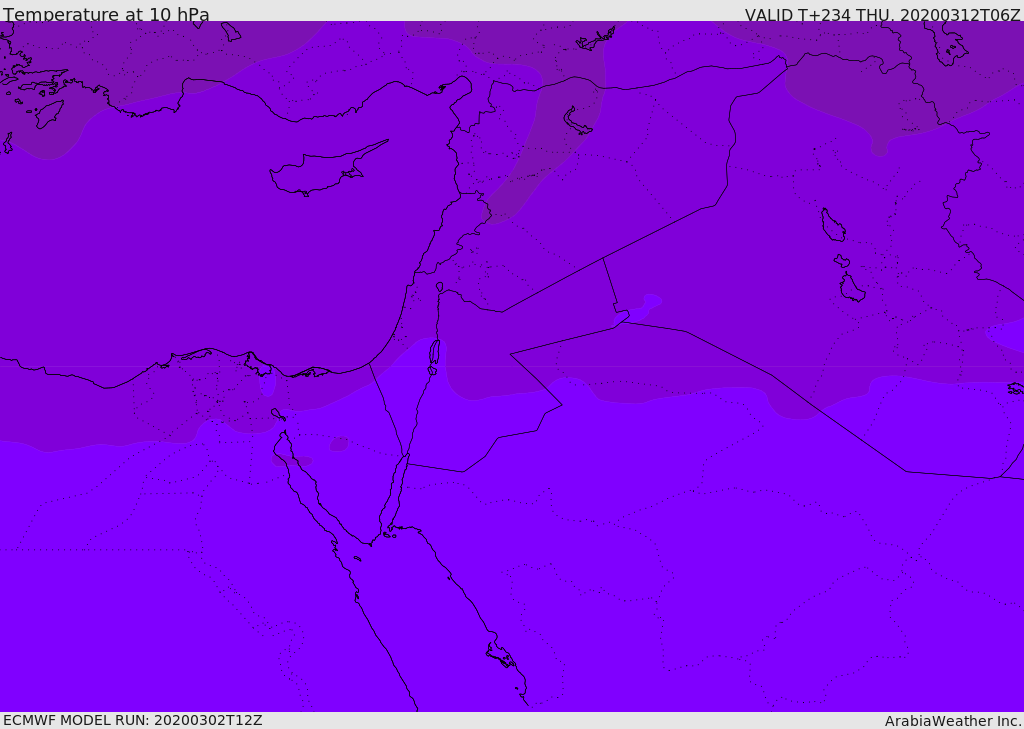This screenshot has height=729, width=1024.
Task: Click the large lake in northern Syria
Action: point(577,121)
